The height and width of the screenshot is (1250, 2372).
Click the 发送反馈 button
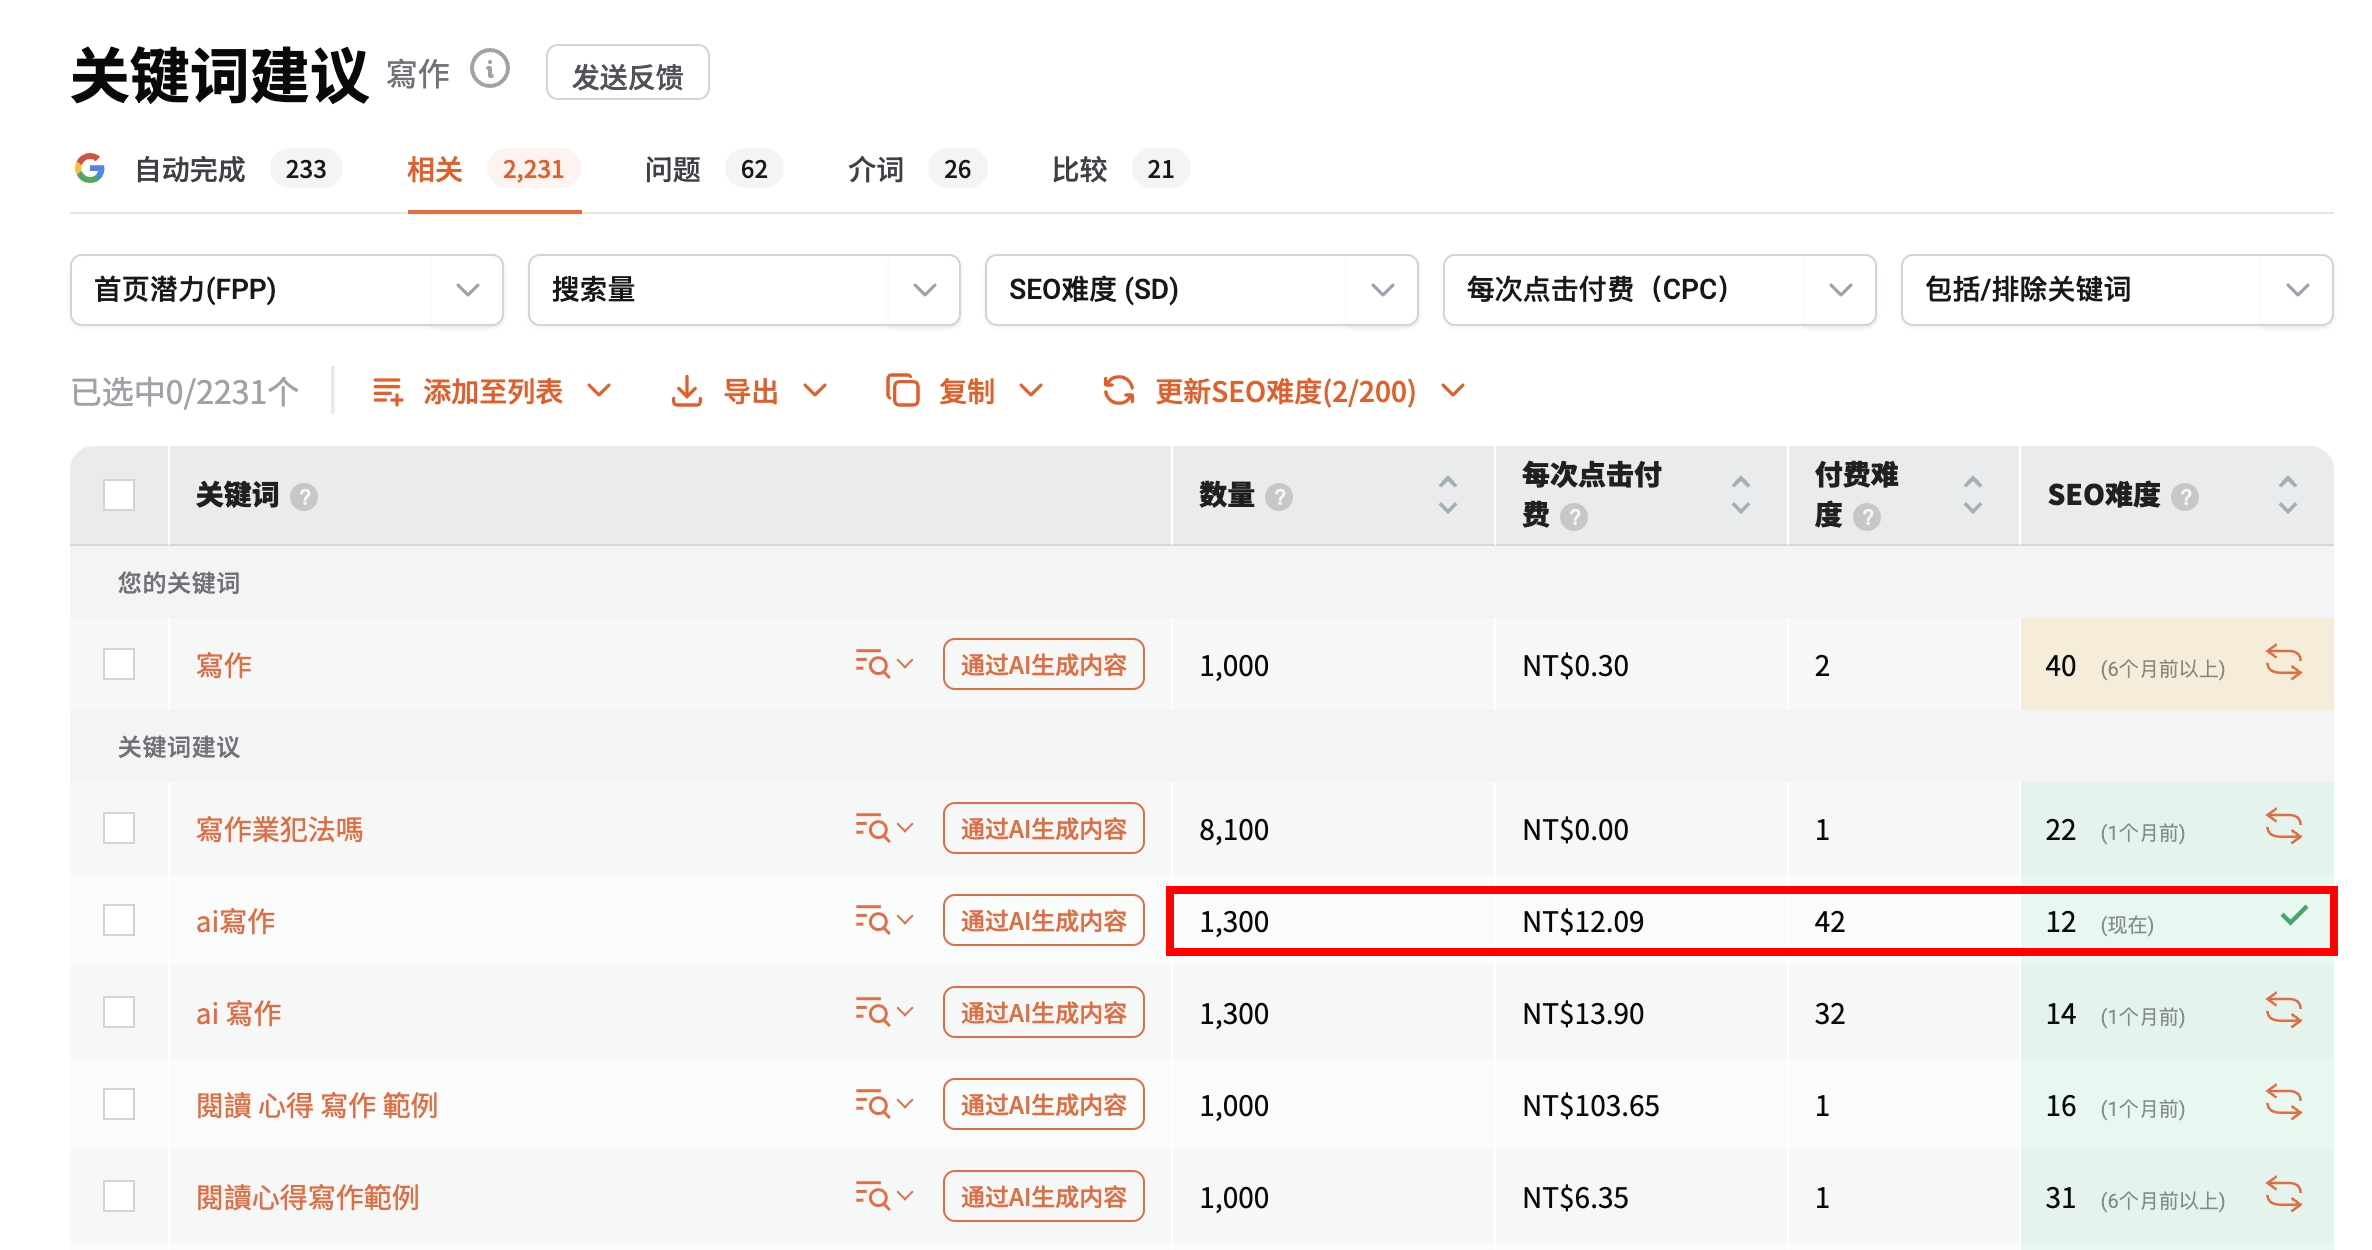click(x=627, y=73)
